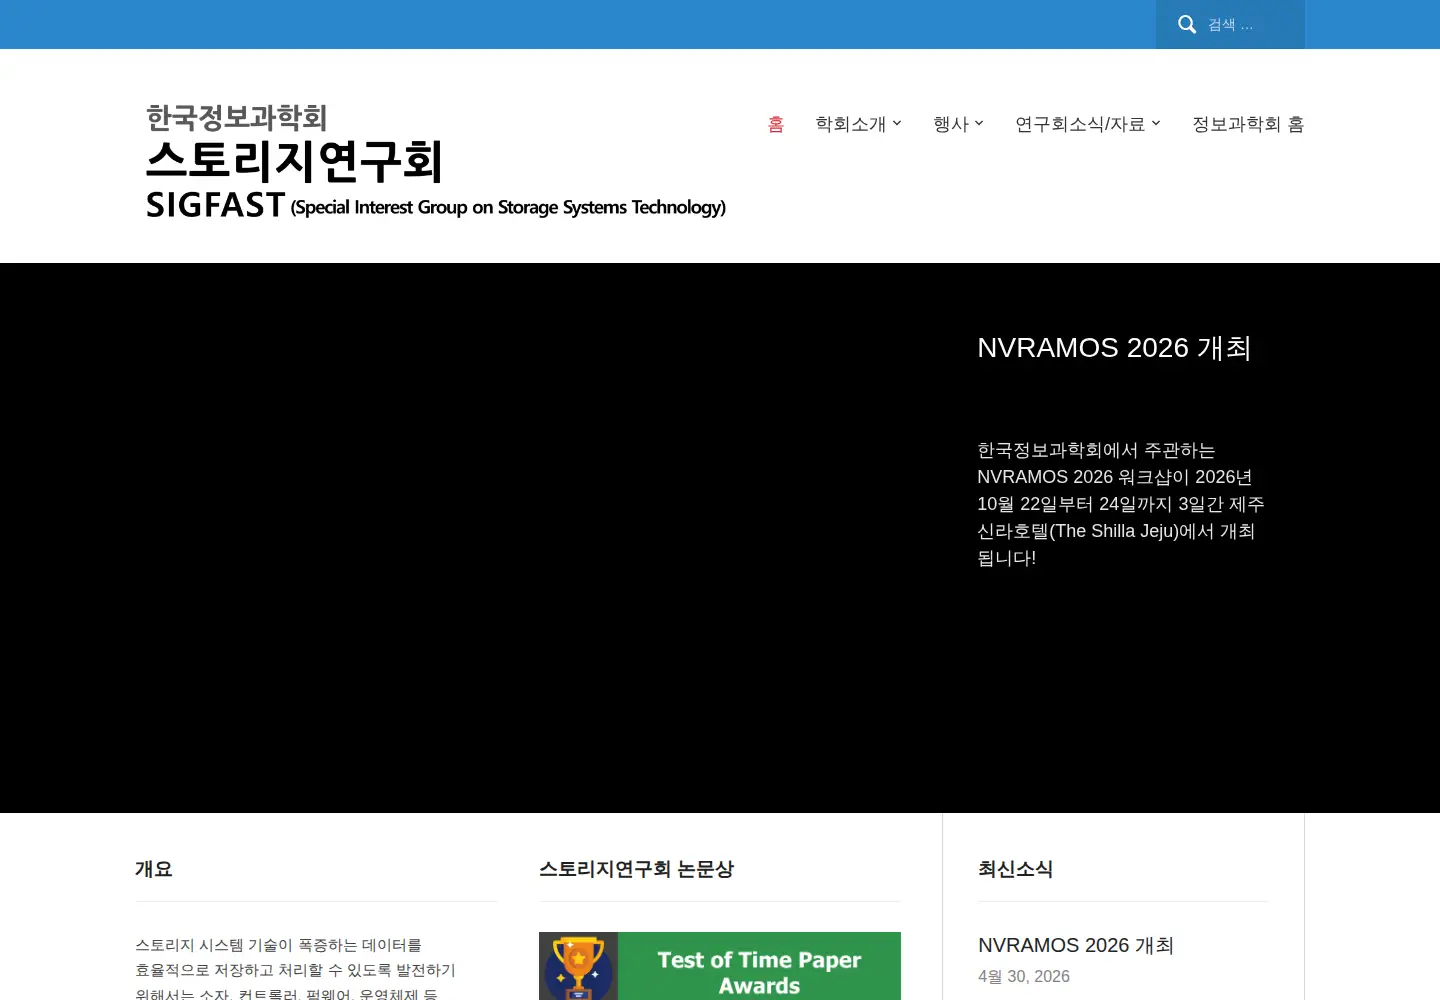1440x1000 pixels.
Task: Expand the chevron next to 행사
Action: (x=979, y=123)
